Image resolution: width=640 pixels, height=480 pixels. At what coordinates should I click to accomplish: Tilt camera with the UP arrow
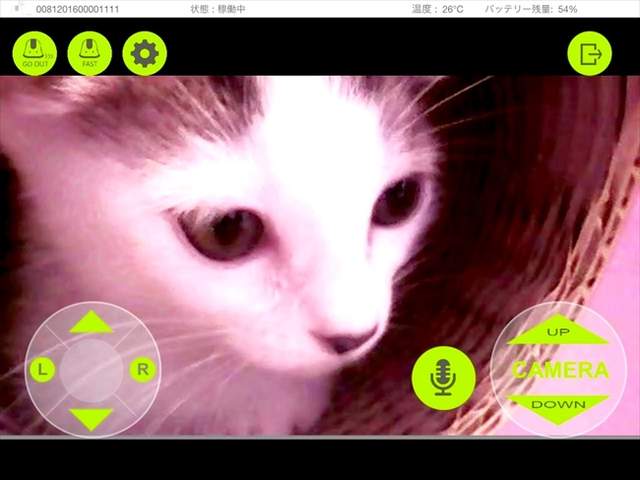[558, 332]
